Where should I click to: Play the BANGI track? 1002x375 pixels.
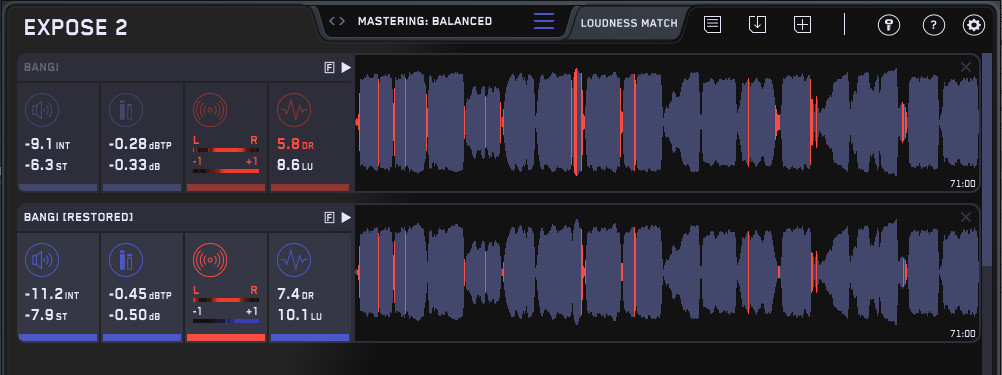[x=346, y=67]
